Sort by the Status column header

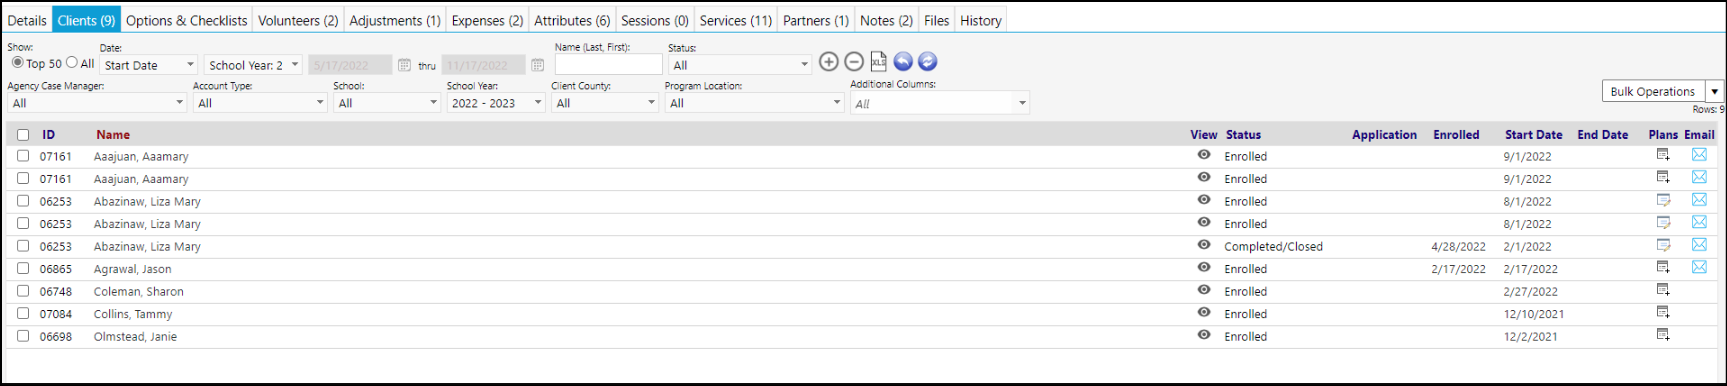point(1243,135)
